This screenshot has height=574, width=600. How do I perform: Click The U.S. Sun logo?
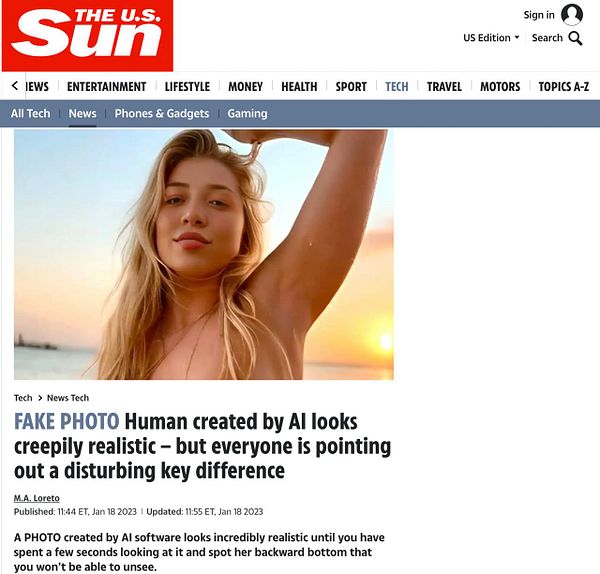click(x=88, y=36)
